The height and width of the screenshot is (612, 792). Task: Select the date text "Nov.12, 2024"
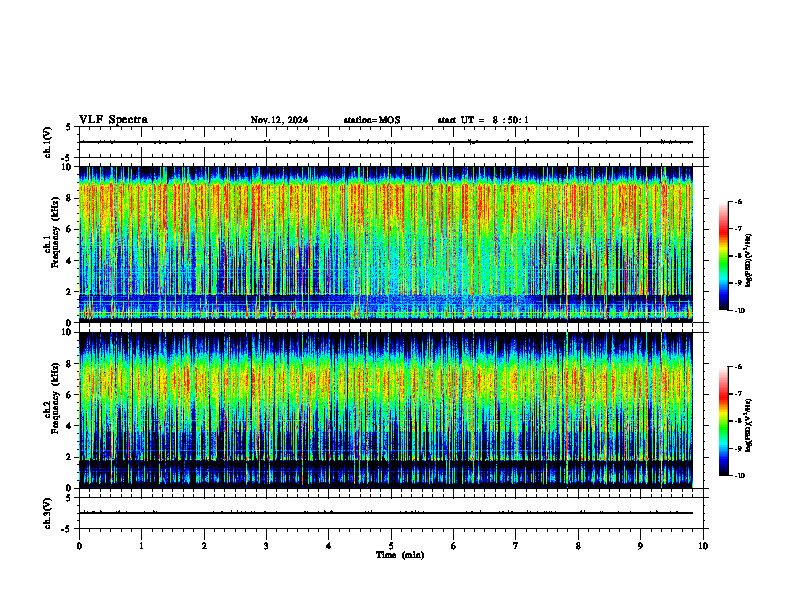(279, 120)
